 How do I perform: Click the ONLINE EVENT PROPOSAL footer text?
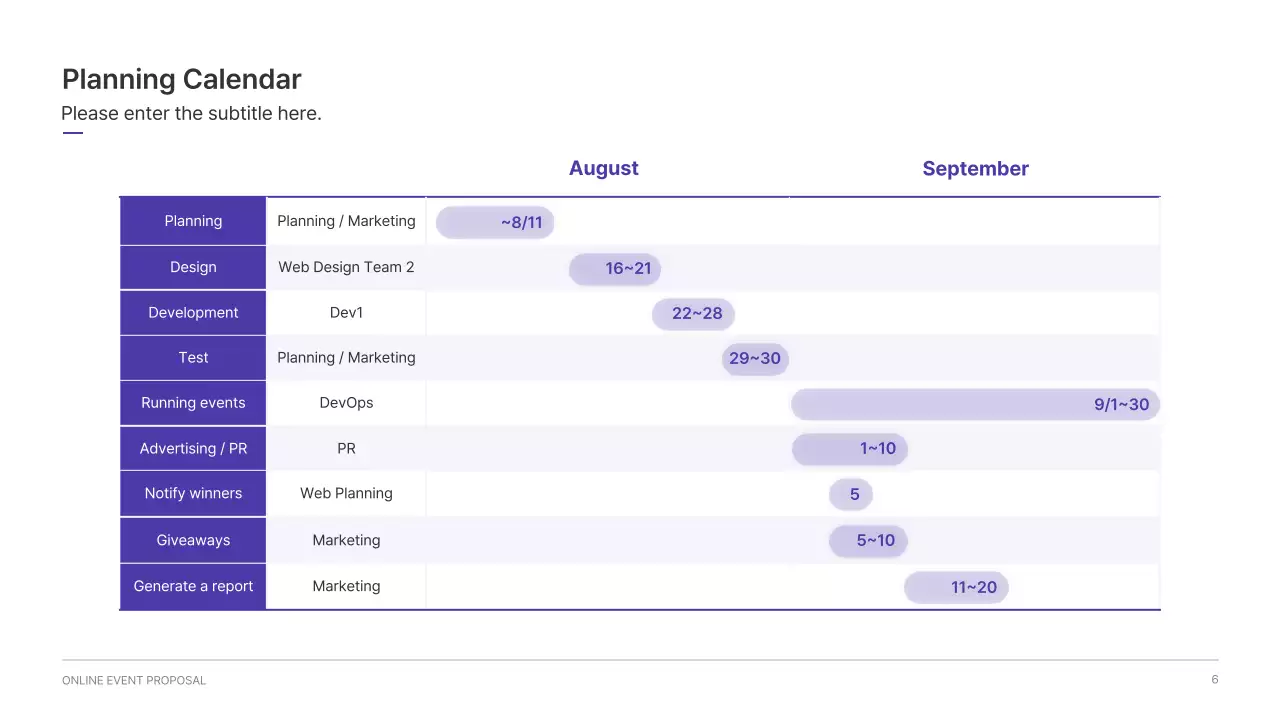pos(133,680)
